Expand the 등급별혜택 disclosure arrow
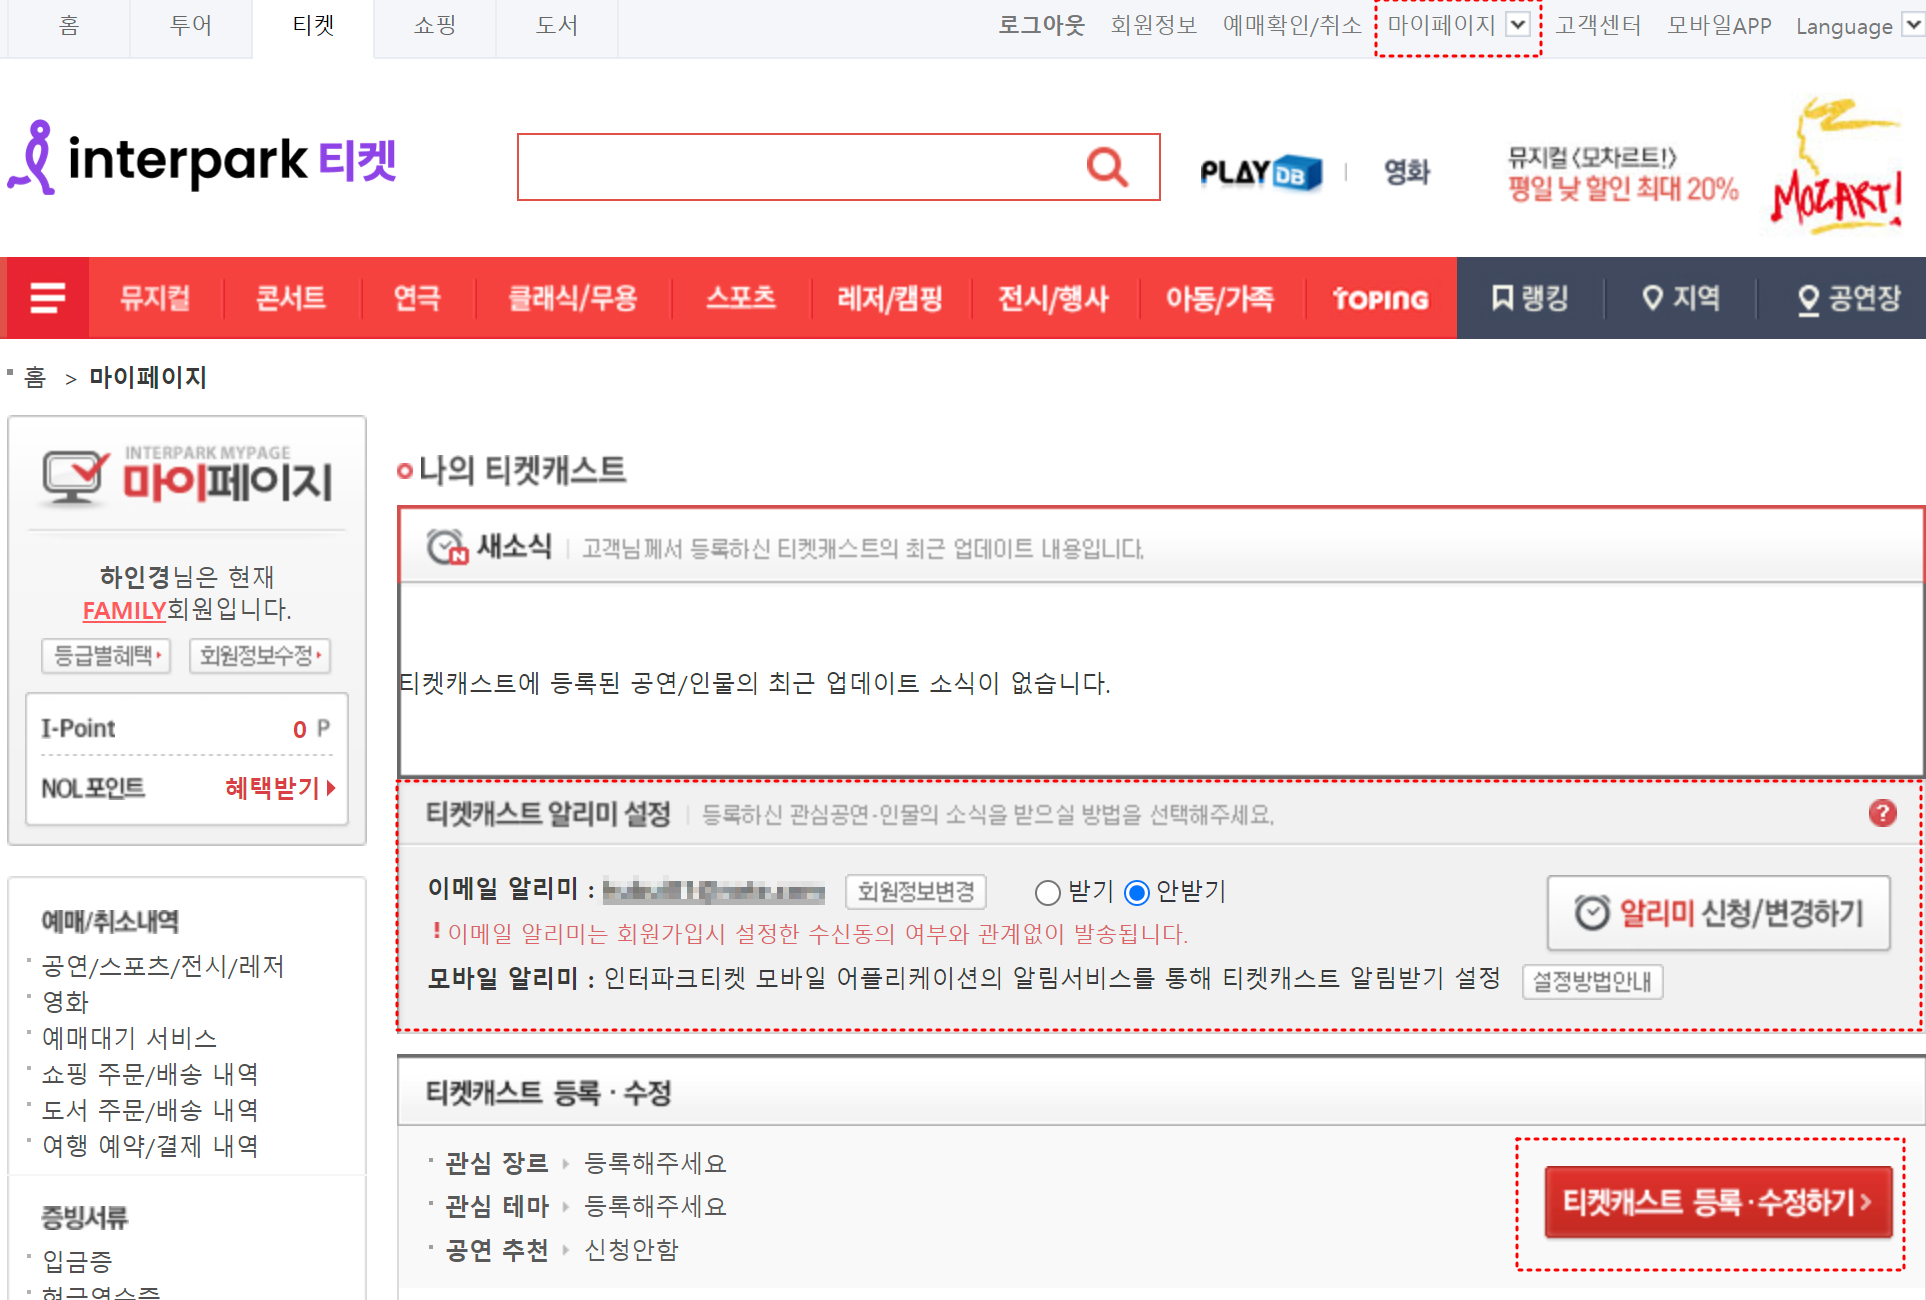 coord(160,656)
